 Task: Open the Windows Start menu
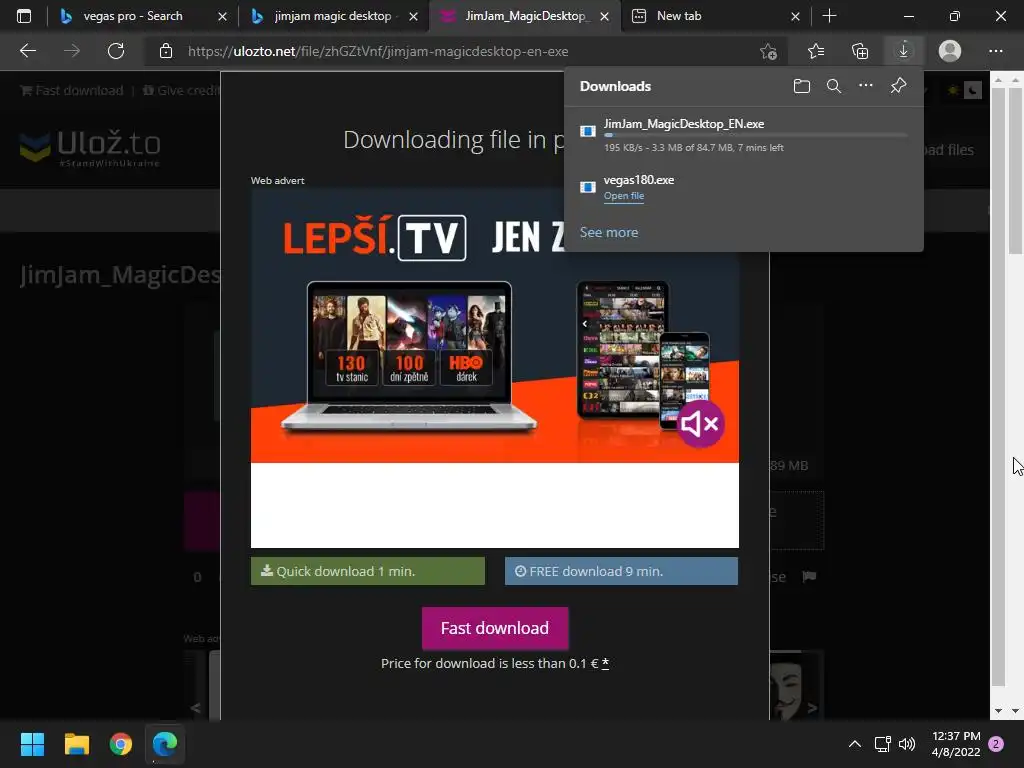pyautogui.click(x=32, y=744)
